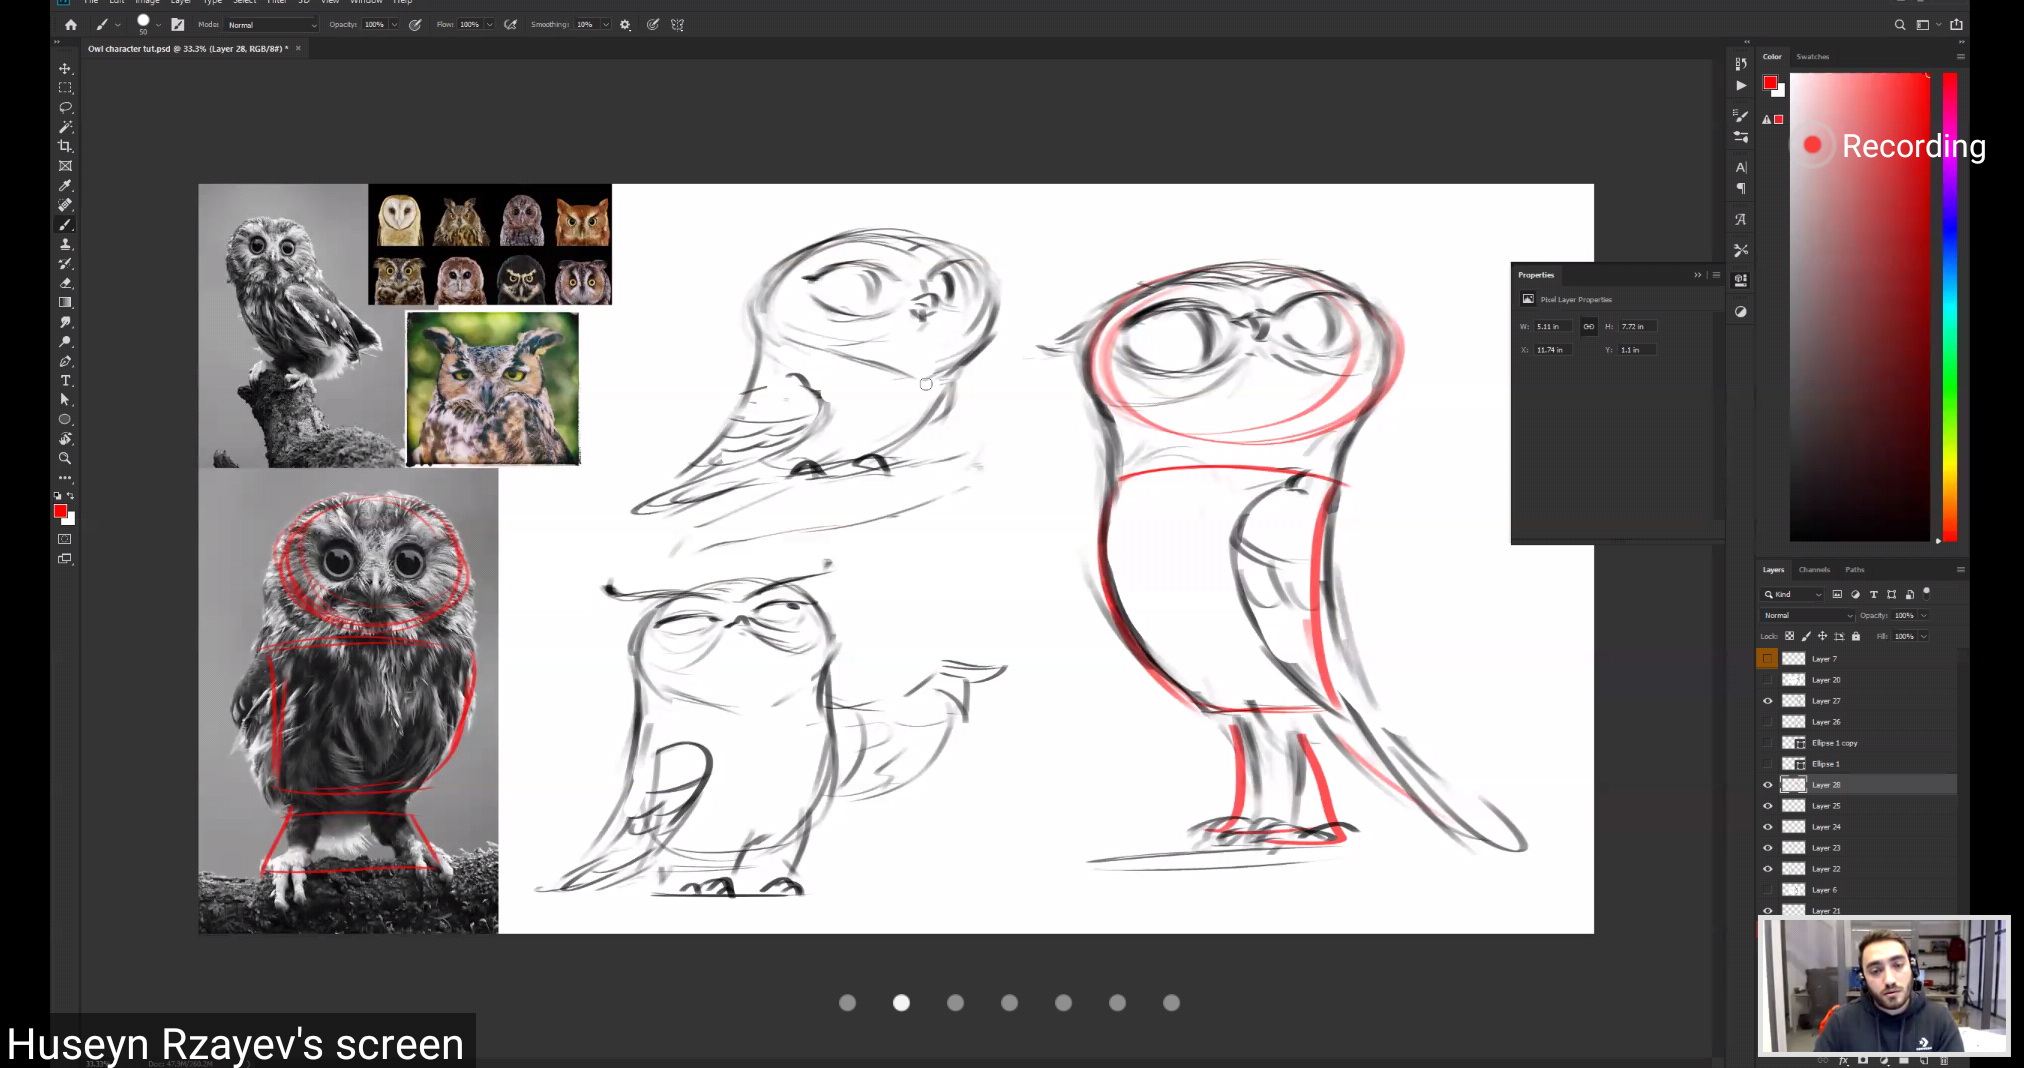The image size is (2024, 1068).
Task: Select the Move tool
Action: pos(65,69)
